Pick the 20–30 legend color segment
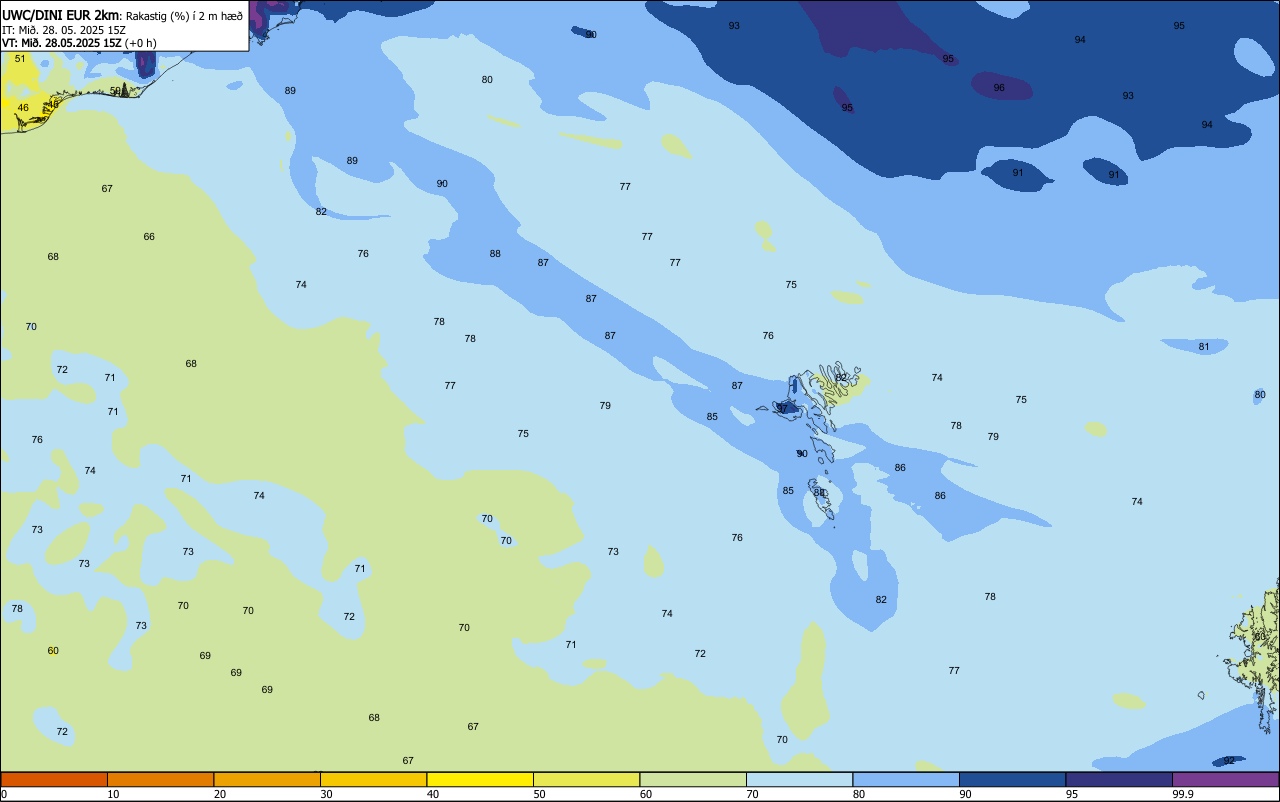The image size is (1280, 802). (267, 779)
